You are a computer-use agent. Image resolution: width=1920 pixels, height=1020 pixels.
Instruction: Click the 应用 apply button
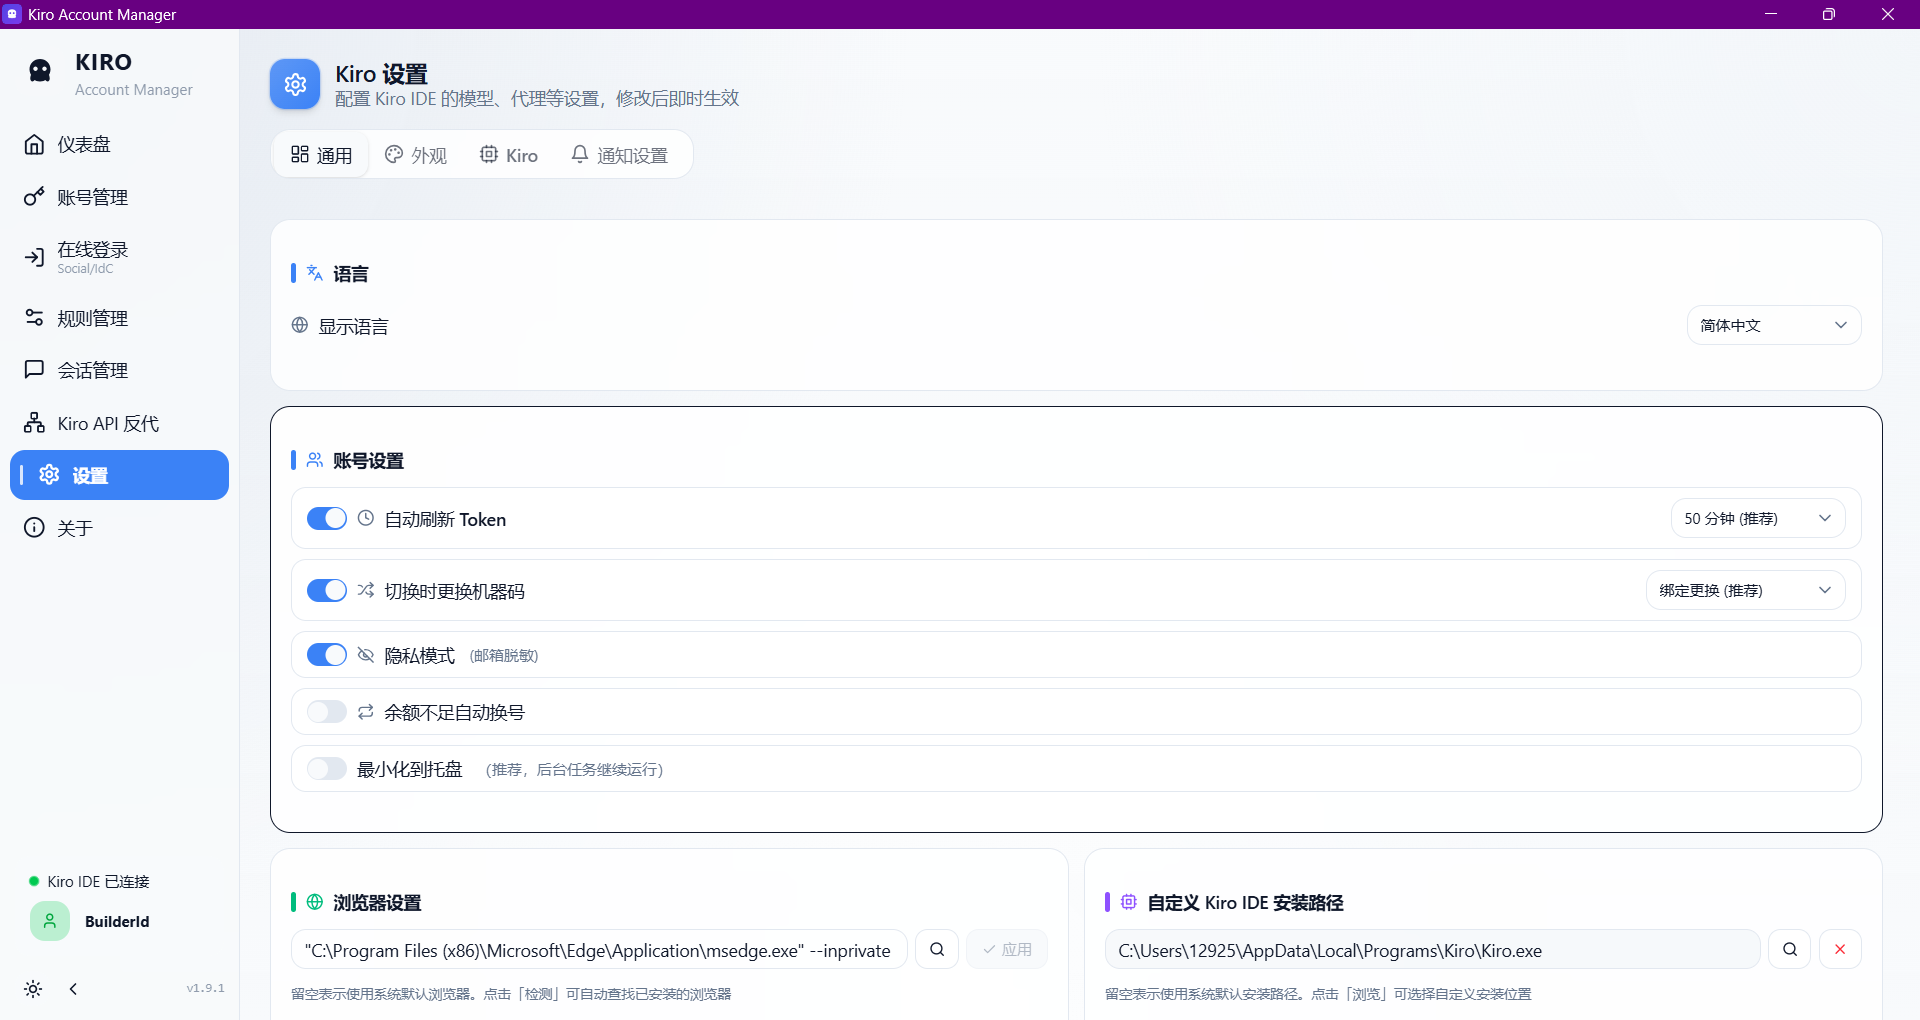(x=1007, y=949)
